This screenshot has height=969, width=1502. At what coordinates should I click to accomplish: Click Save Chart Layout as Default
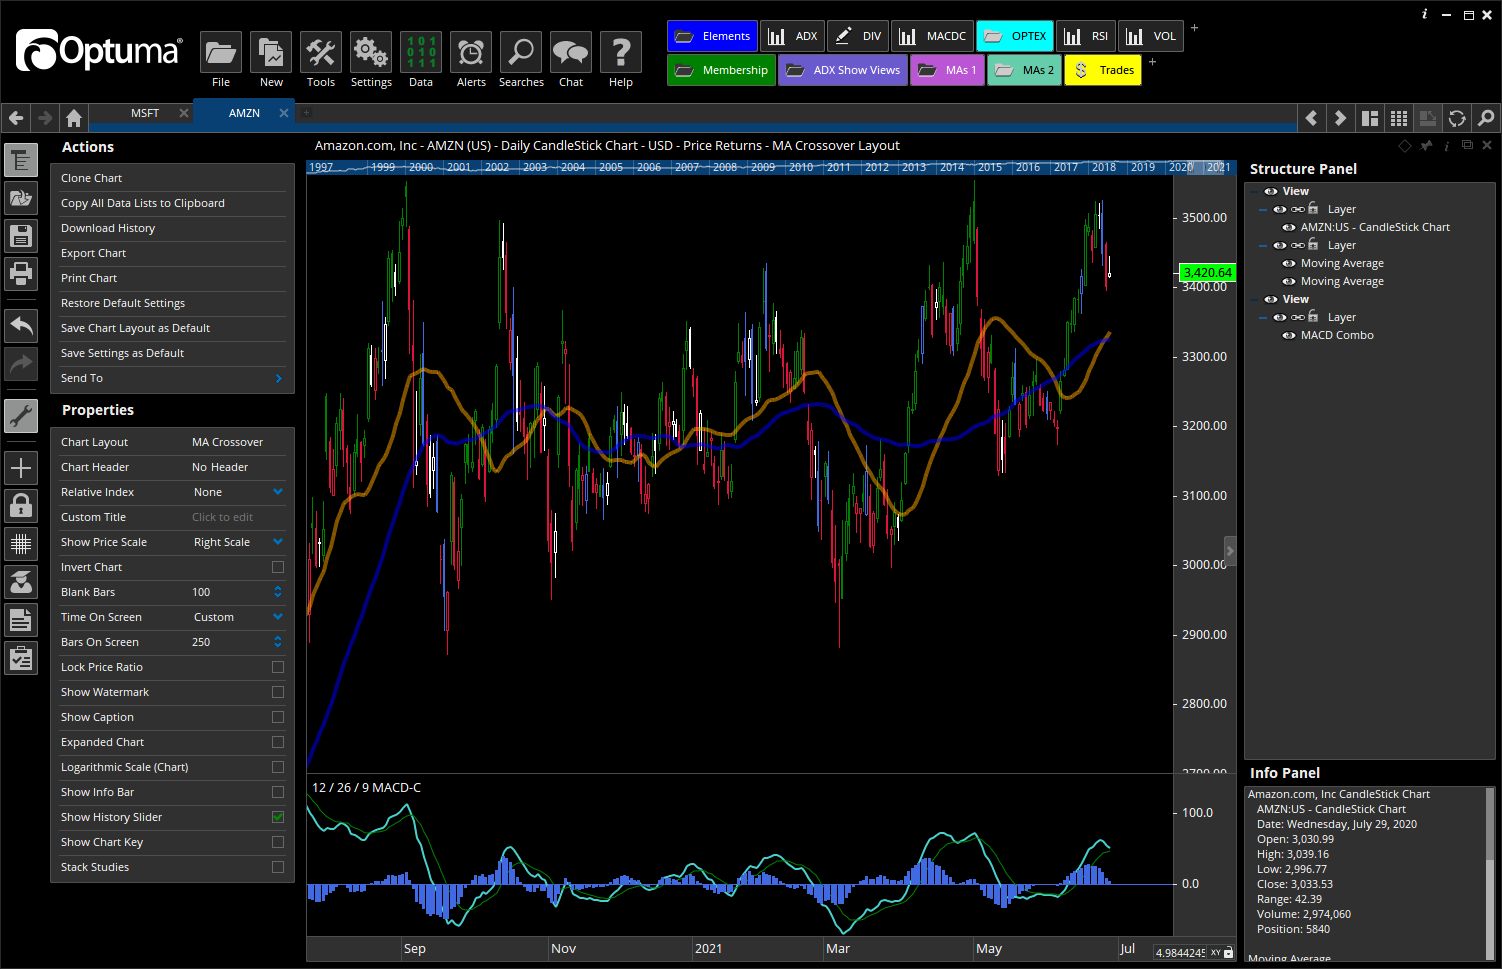pos(135,328)
